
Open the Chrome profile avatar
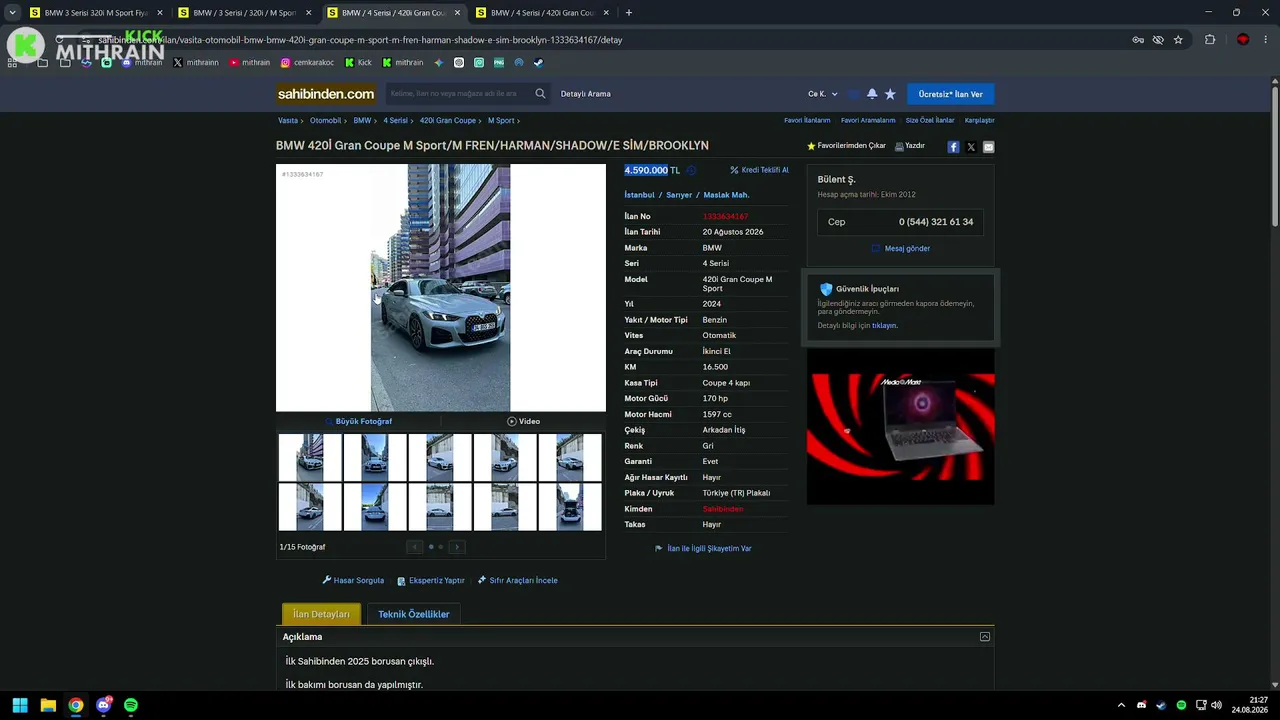(1243, 40)
